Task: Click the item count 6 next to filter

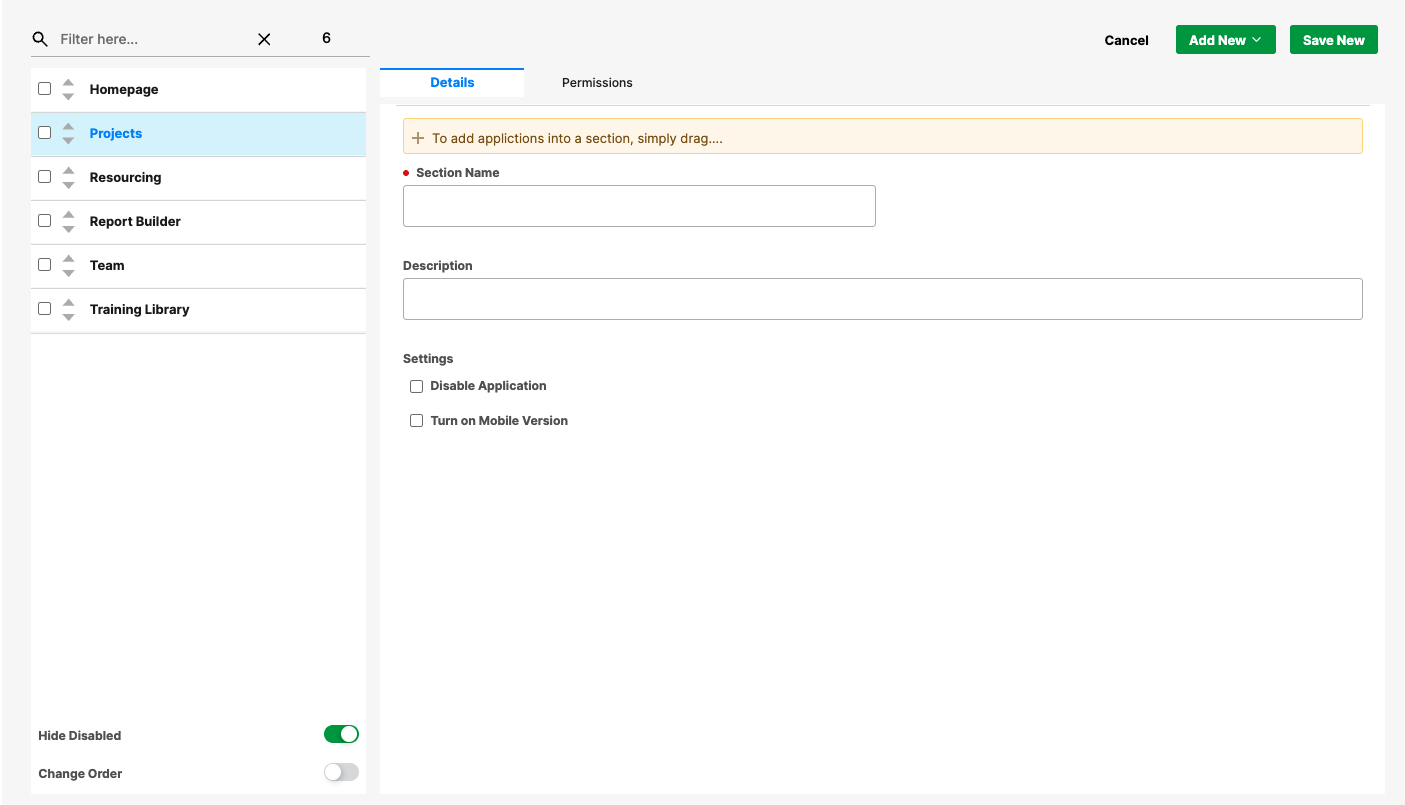Action: coord(326,38)
